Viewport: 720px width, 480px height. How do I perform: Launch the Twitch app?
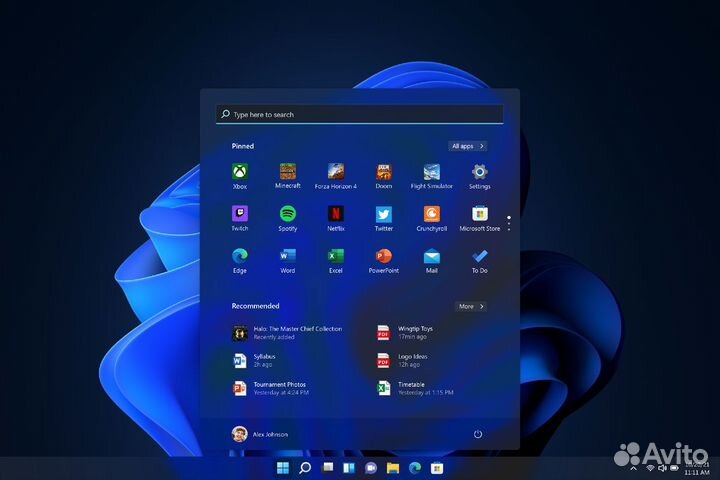click(240, 219)
